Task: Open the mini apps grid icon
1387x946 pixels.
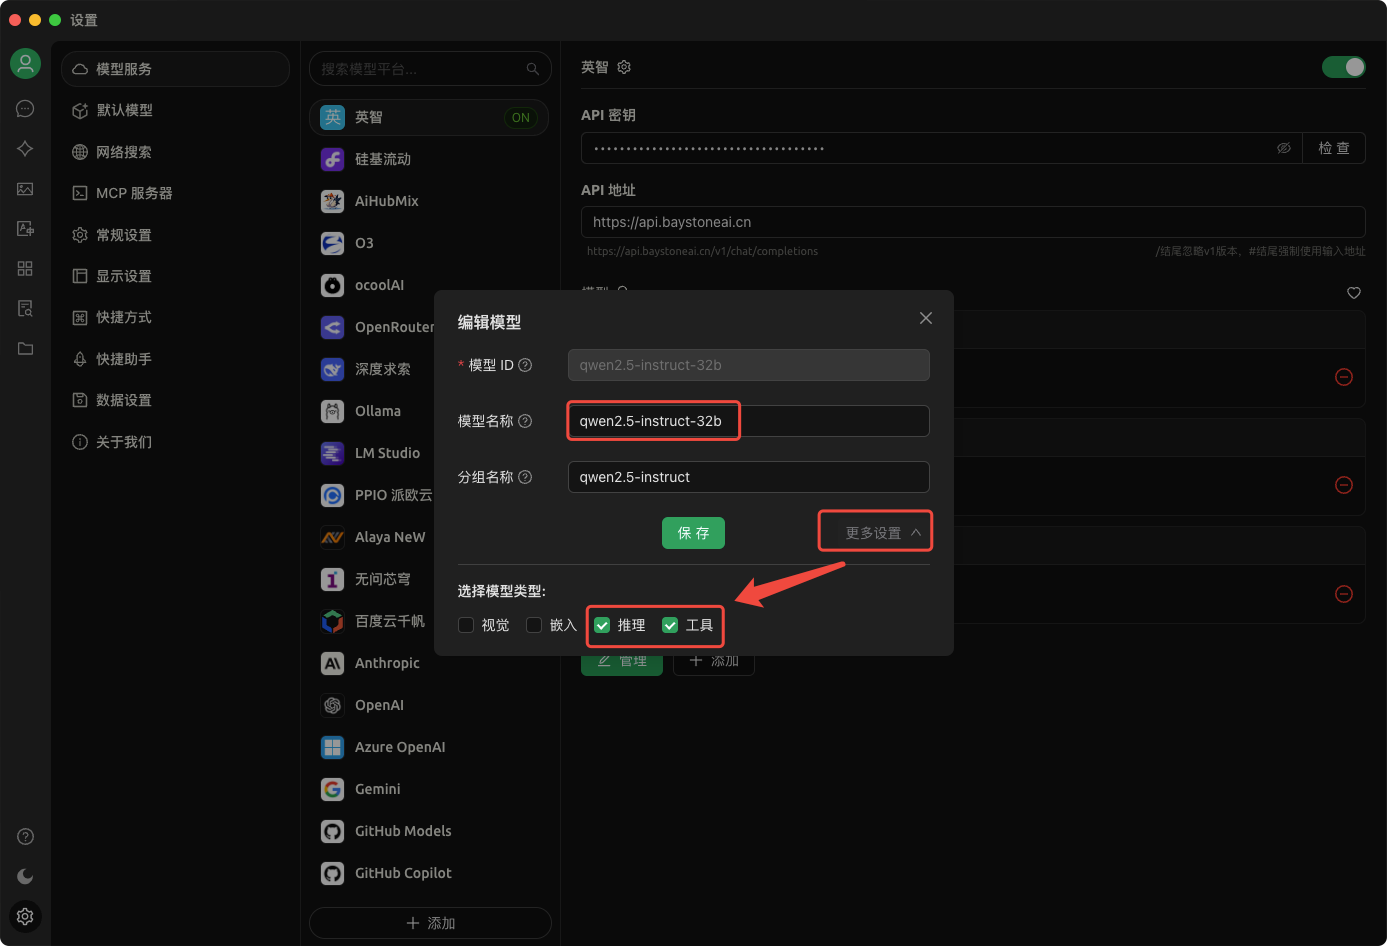Action: coord(25,269)
